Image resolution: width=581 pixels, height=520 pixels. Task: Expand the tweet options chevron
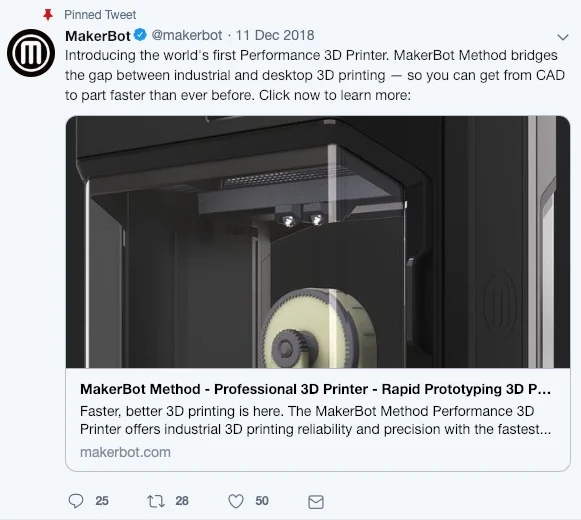click(563, 37)
